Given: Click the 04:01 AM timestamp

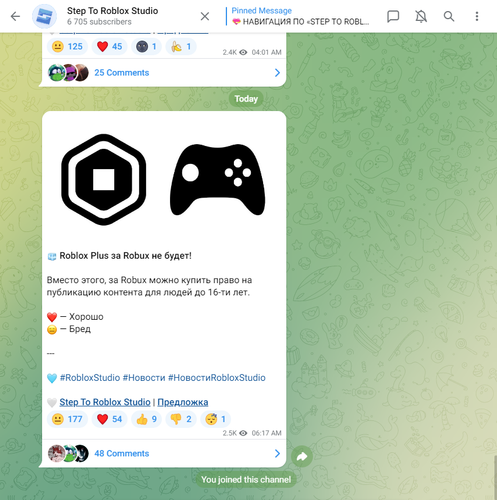Looking at the screenshot, I should coord(266,52).
